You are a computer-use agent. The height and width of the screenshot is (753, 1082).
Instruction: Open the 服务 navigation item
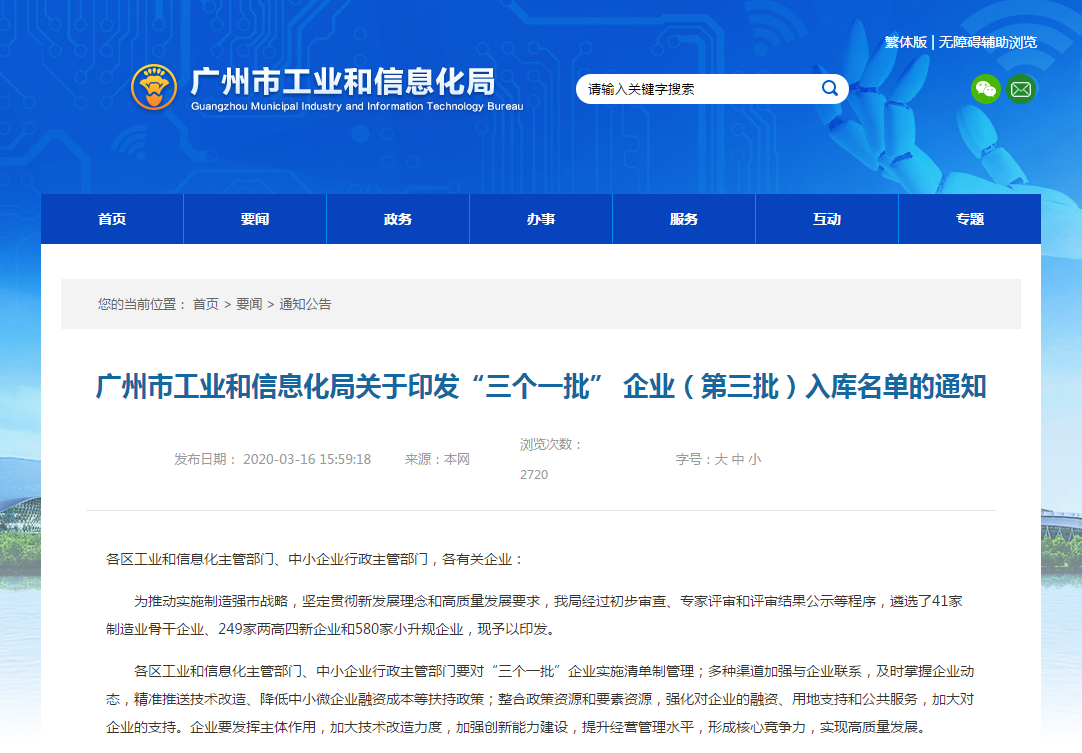pos(684,219)
